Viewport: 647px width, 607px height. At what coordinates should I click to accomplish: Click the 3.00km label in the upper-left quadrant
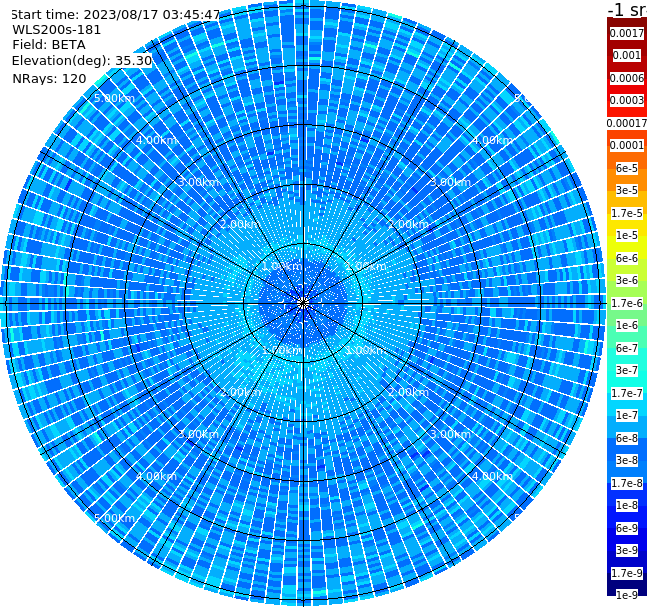pos(198,182)
